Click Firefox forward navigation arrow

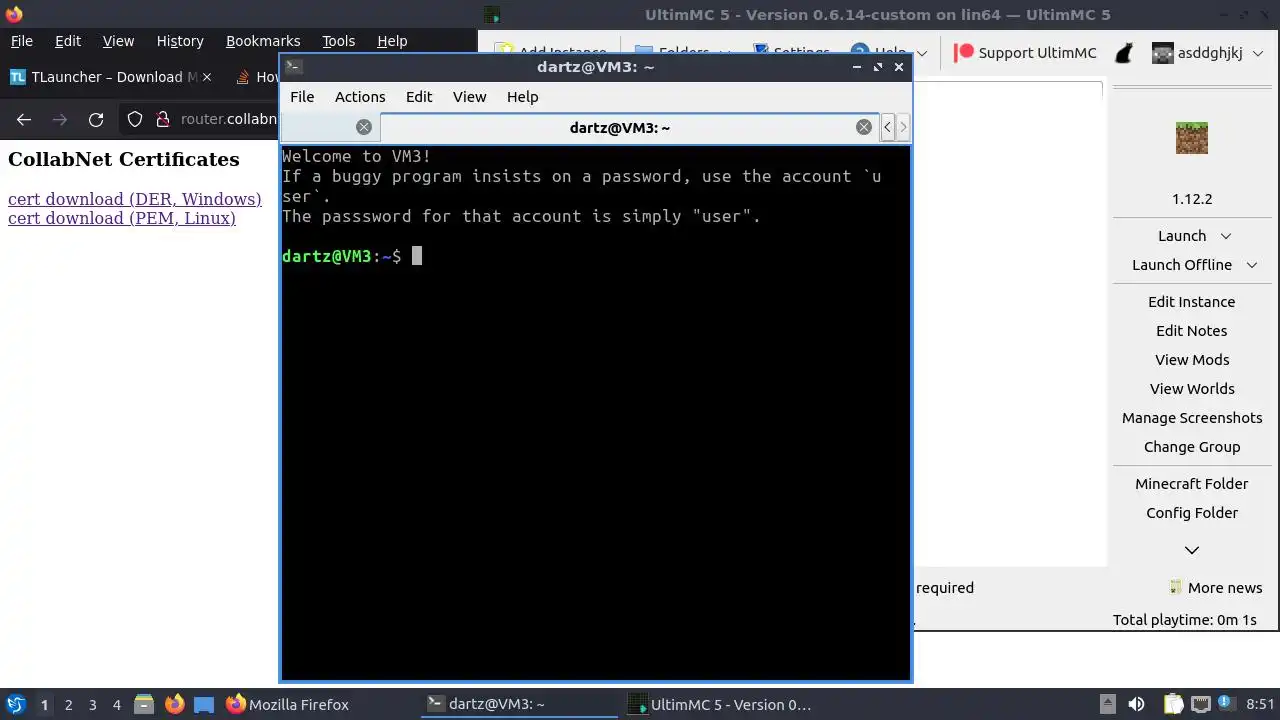pyautogui.click(x=60, y=119)
